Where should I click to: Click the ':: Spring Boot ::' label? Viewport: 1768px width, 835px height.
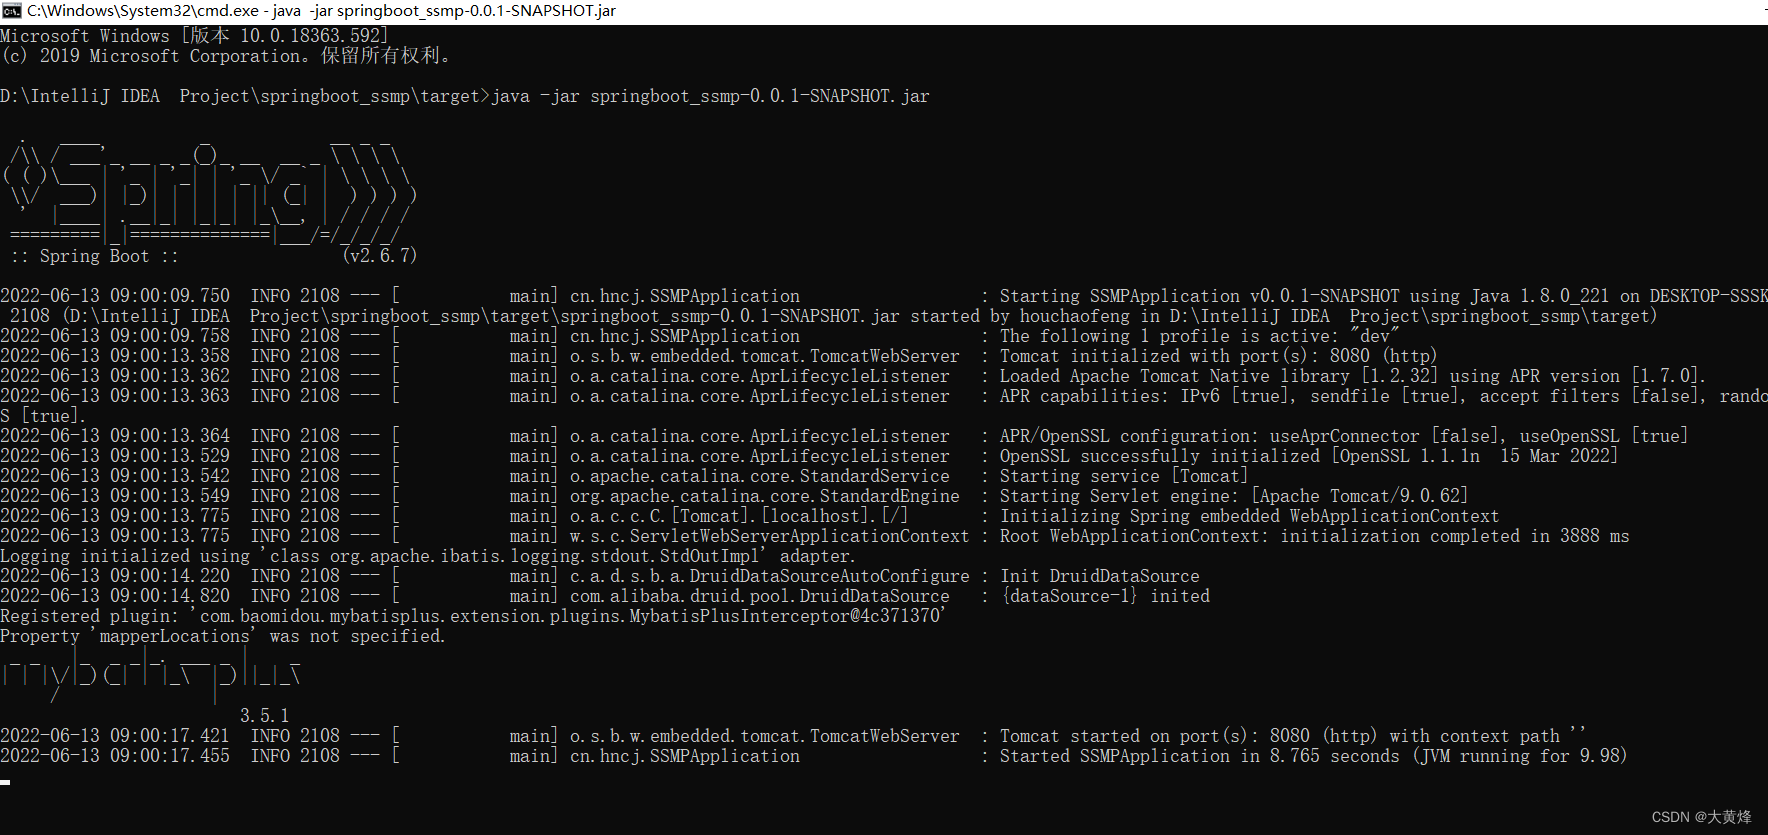coord(95,256)
